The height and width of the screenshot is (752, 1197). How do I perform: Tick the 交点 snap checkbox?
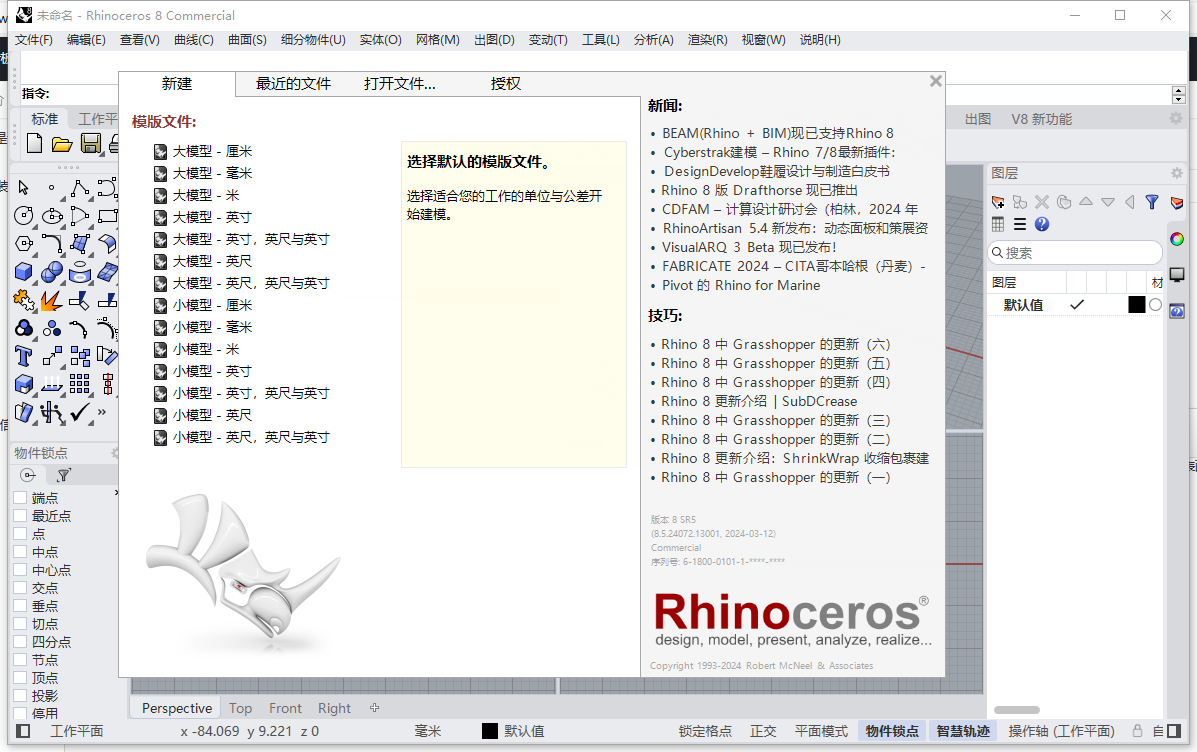[x=21, y=588]
